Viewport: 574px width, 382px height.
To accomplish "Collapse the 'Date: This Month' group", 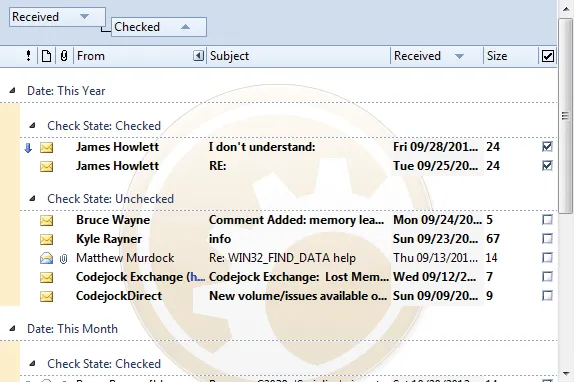I will [x=12, y=328].
